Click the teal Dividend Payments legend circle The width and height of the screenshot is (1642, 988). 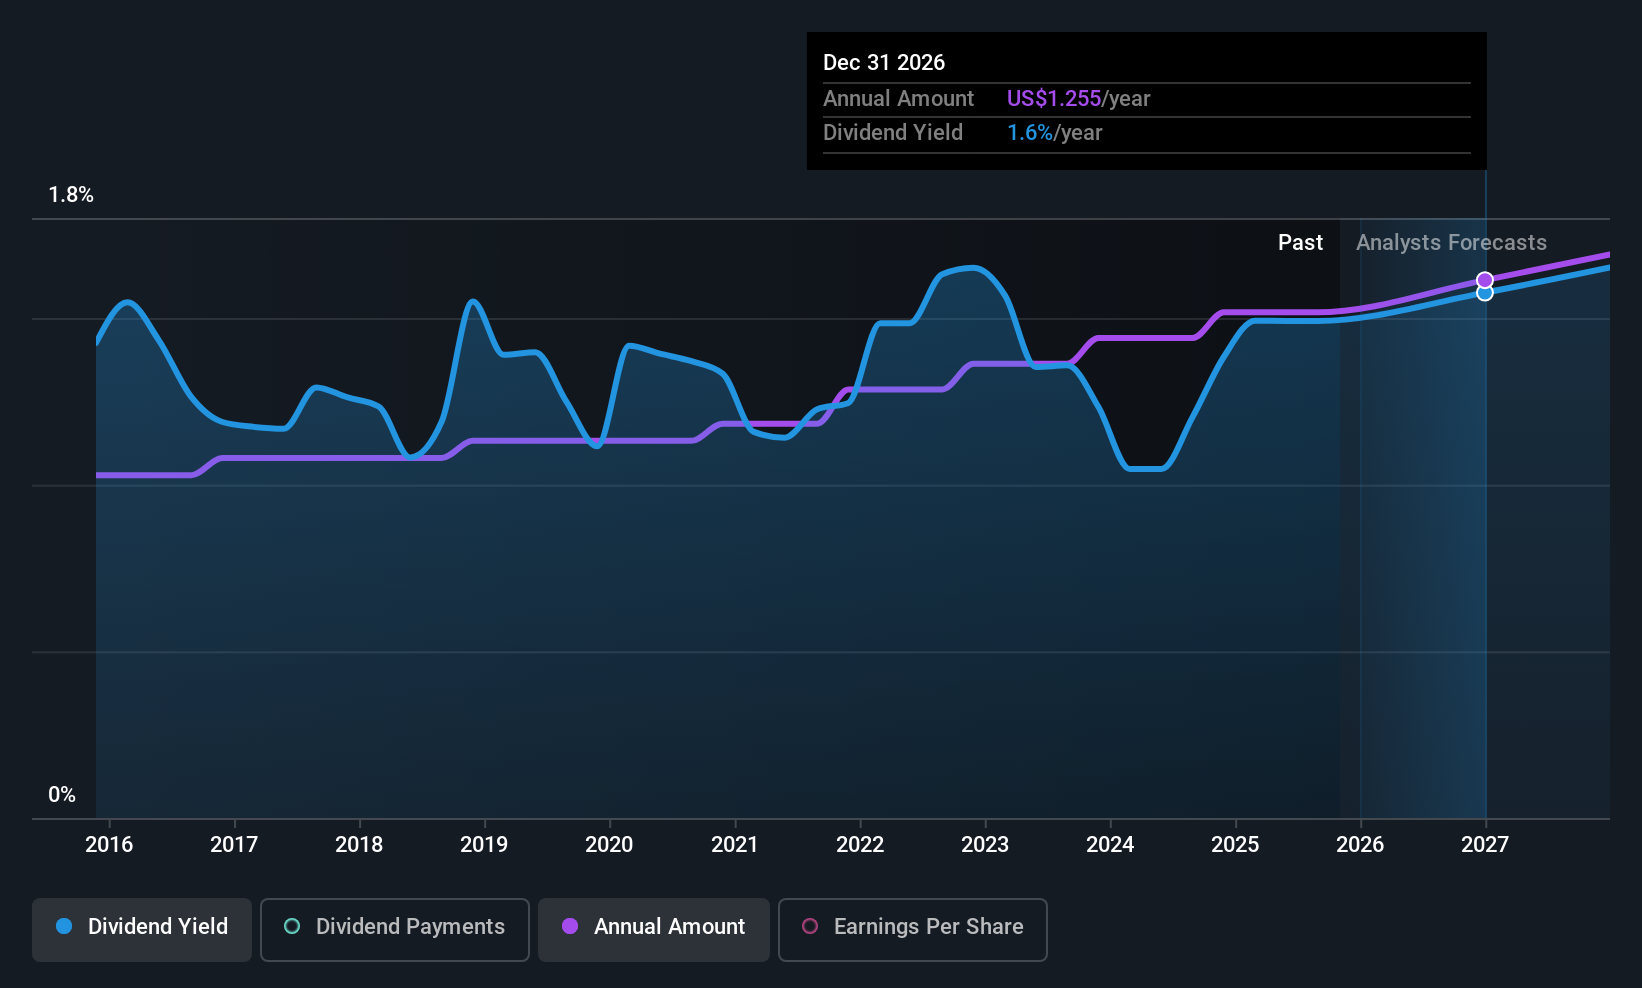292,926
